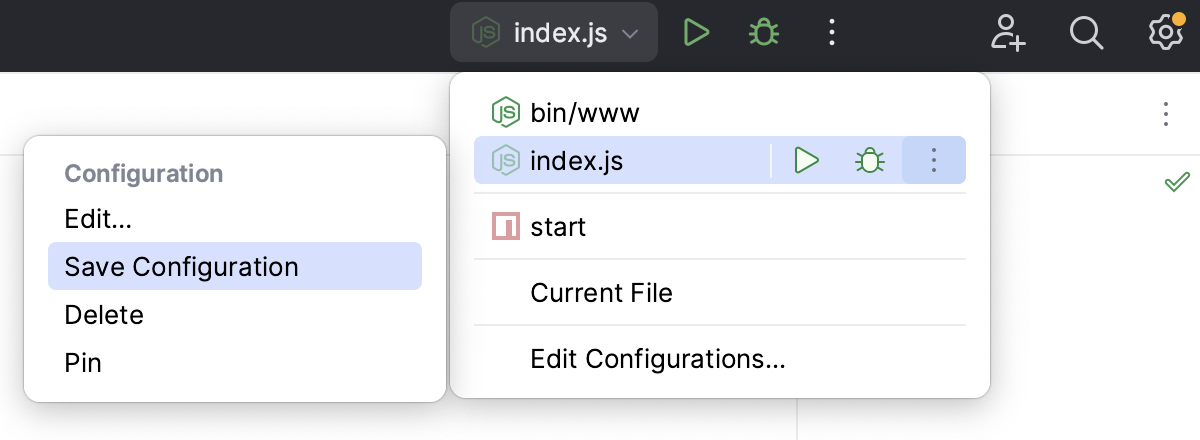
Task: Expand the index.js run configuration dropdown
Action: click(554, 33)
